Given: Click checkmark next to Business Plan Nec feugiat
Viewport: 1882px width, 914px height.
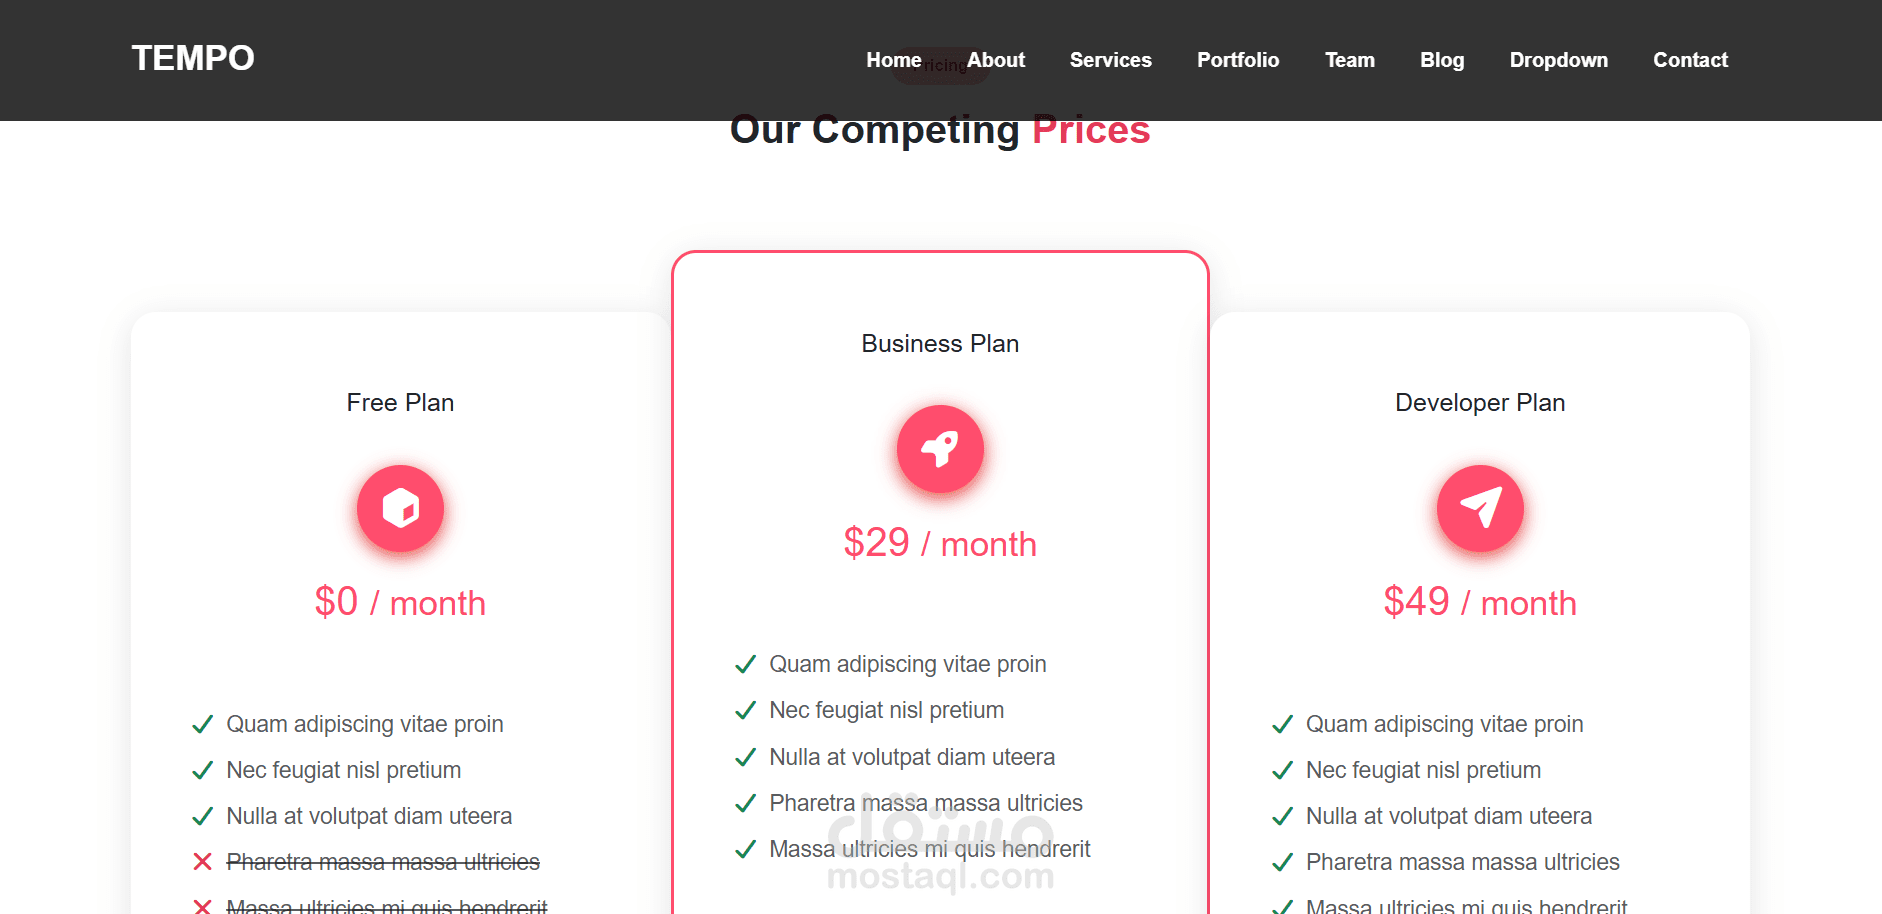Looking at the screenshot, I should coord(745,710).
